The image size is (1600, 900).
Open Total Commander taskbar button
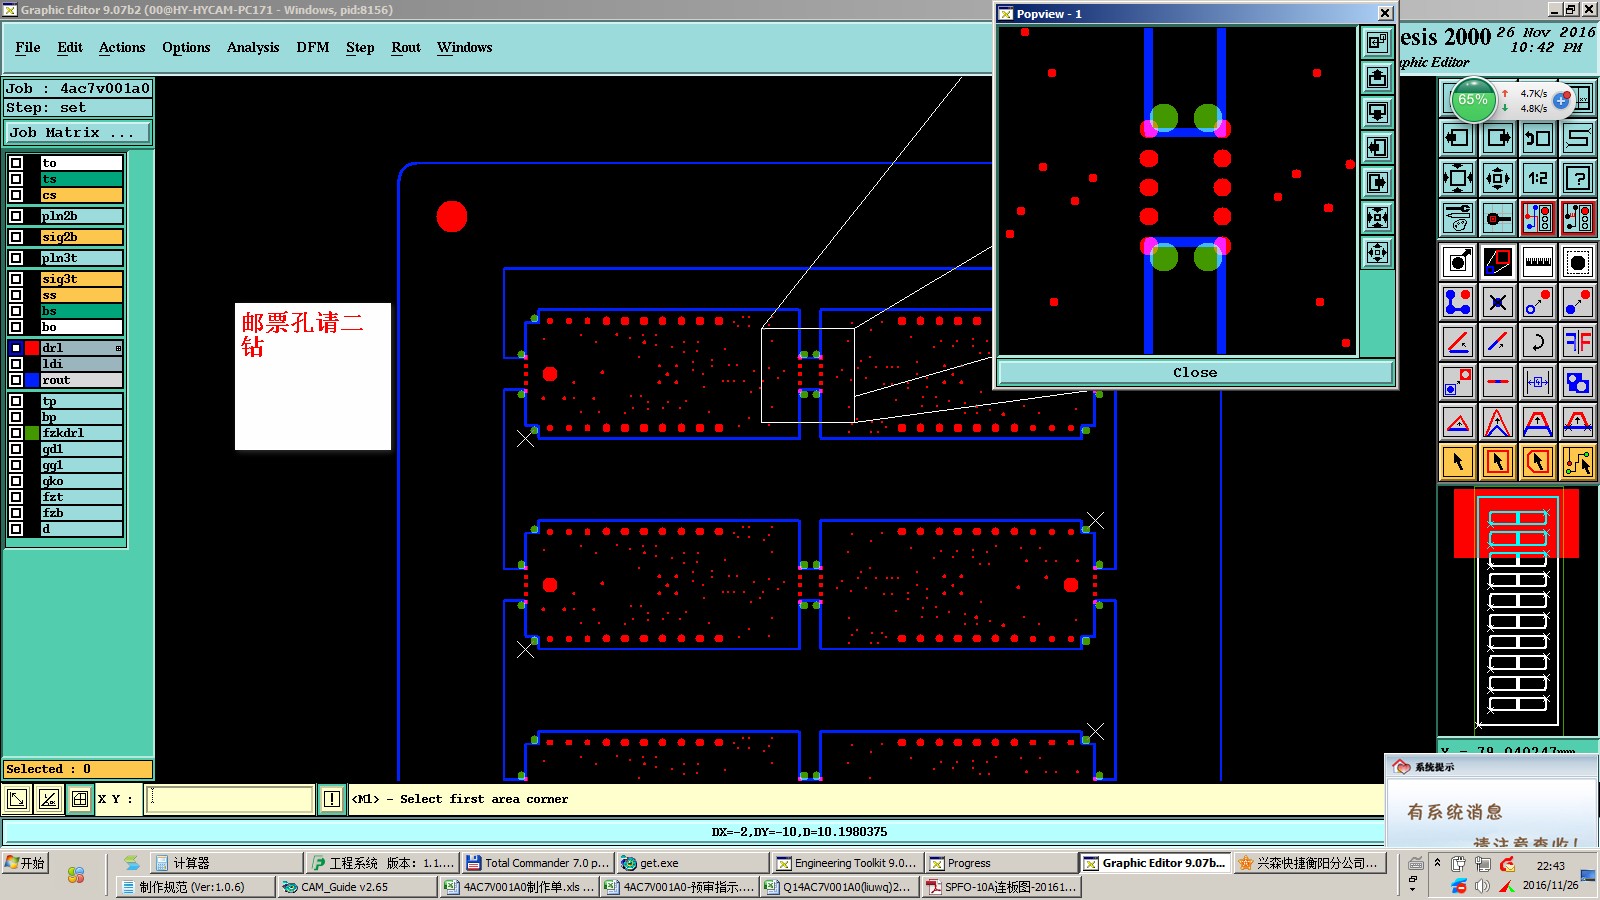tap(538, 863)
